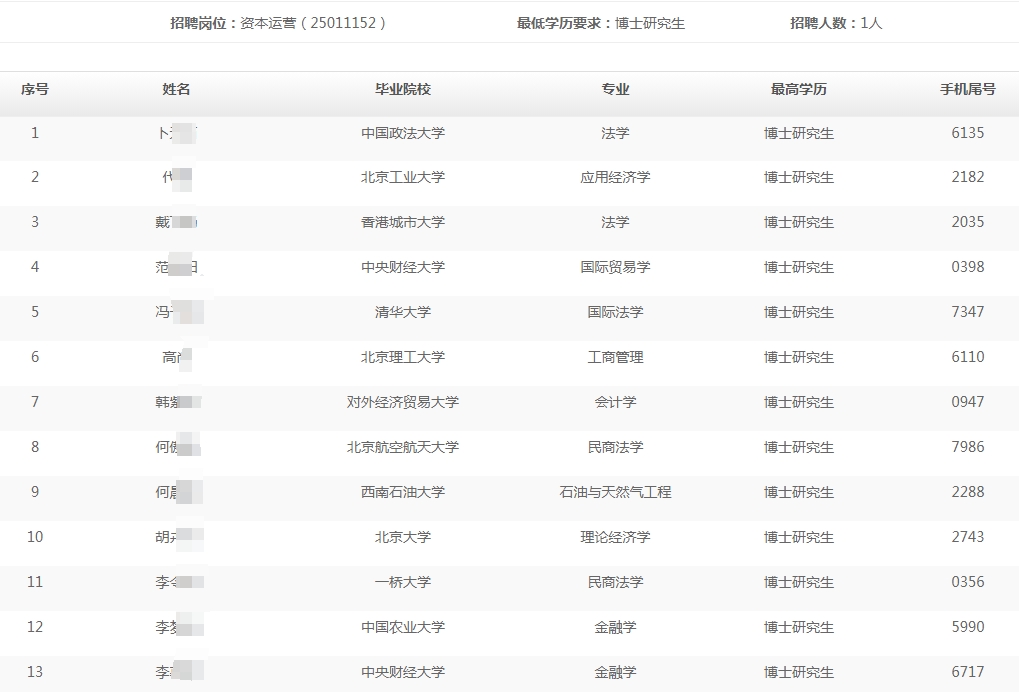Click the 毕业院校 column header

tap(402, 89)
